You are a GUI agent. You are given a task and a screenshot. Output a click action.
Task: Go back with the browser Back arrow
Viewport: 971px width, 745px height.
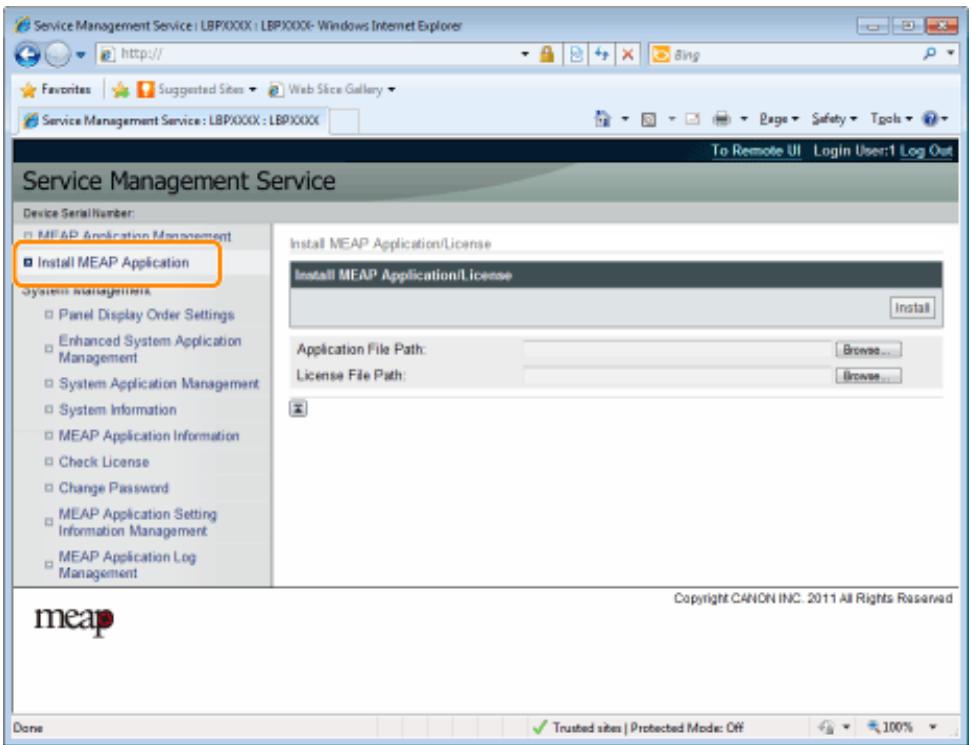point(27,54)
